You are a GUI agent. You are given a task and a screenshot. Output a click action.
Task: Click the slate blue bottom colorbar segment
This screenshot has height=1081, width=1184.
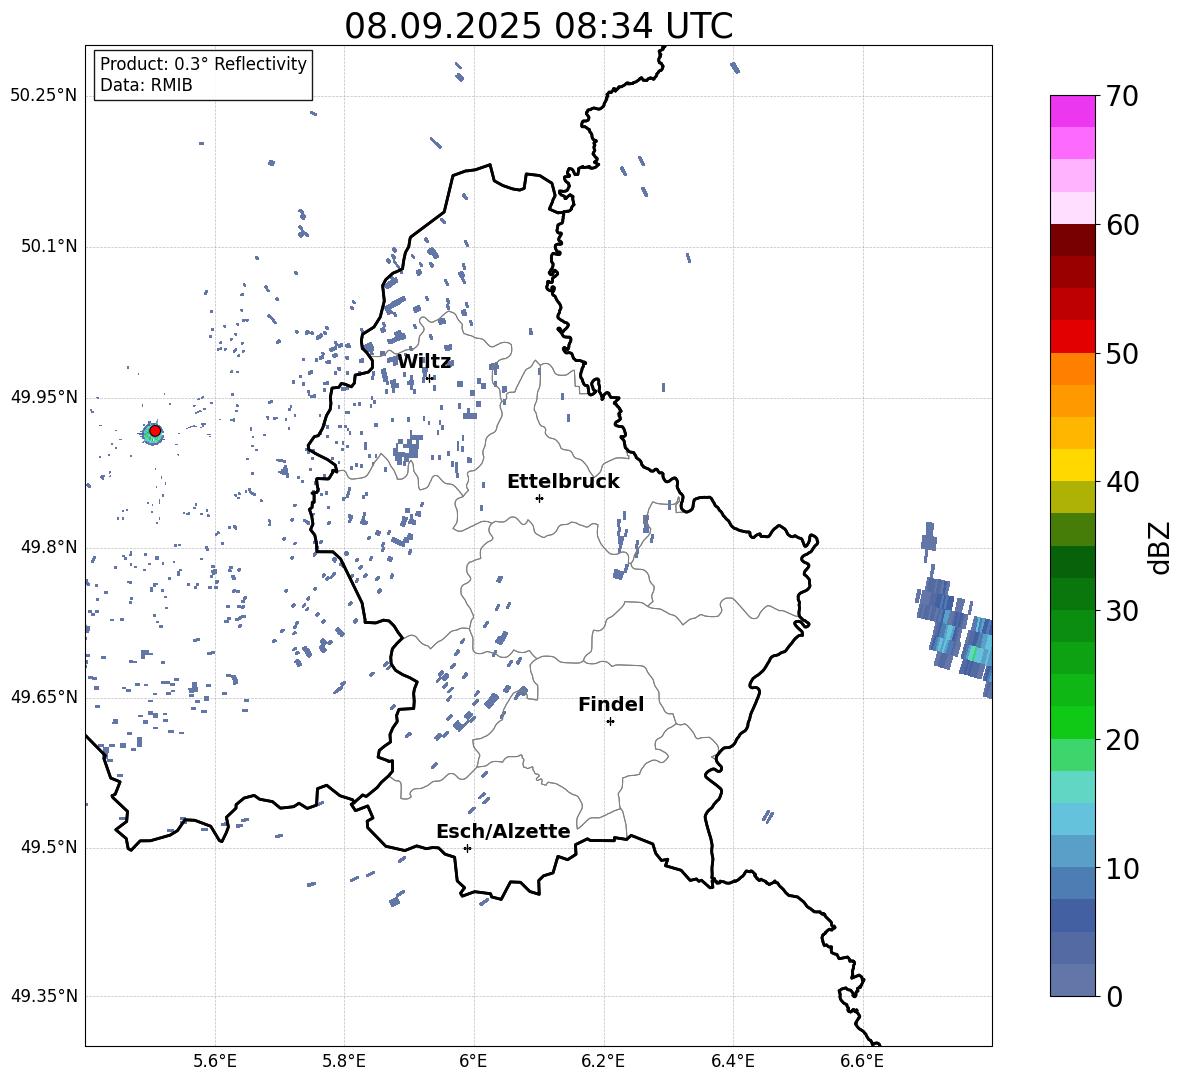tap(1072, 980)
